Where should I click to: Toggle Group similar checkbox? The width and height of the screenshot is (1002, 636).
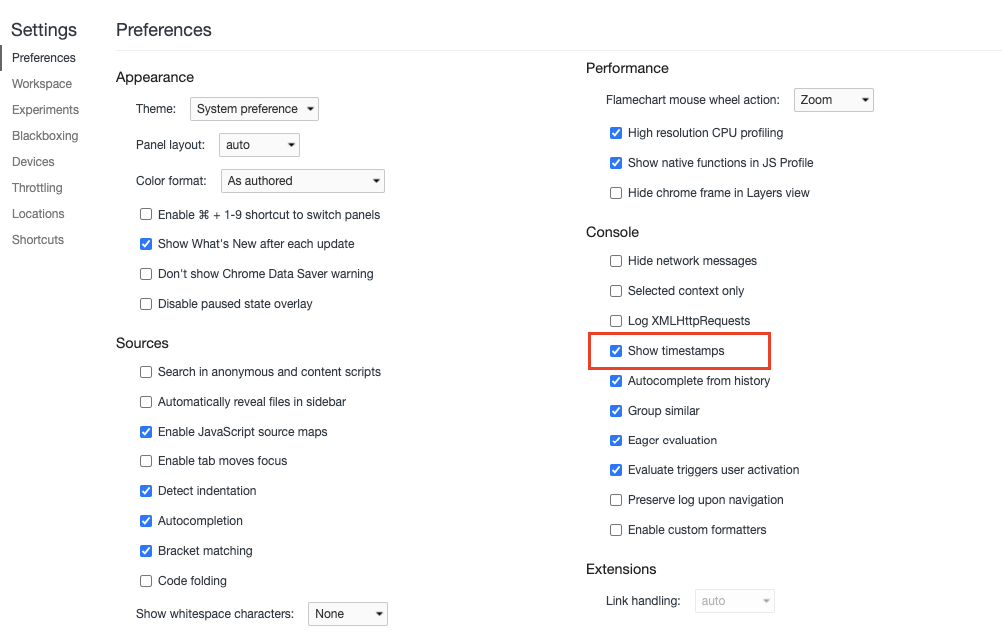(617, 411)
